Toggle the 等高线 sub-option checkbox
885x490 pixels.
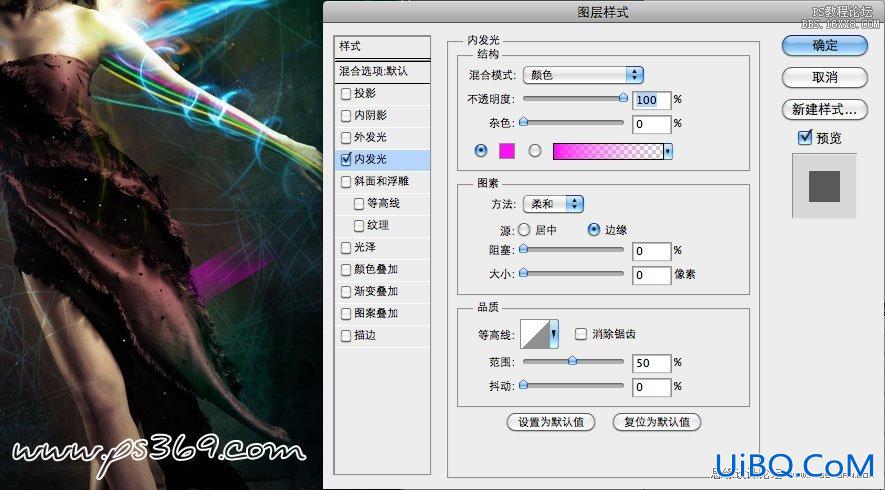pos(358,204)
